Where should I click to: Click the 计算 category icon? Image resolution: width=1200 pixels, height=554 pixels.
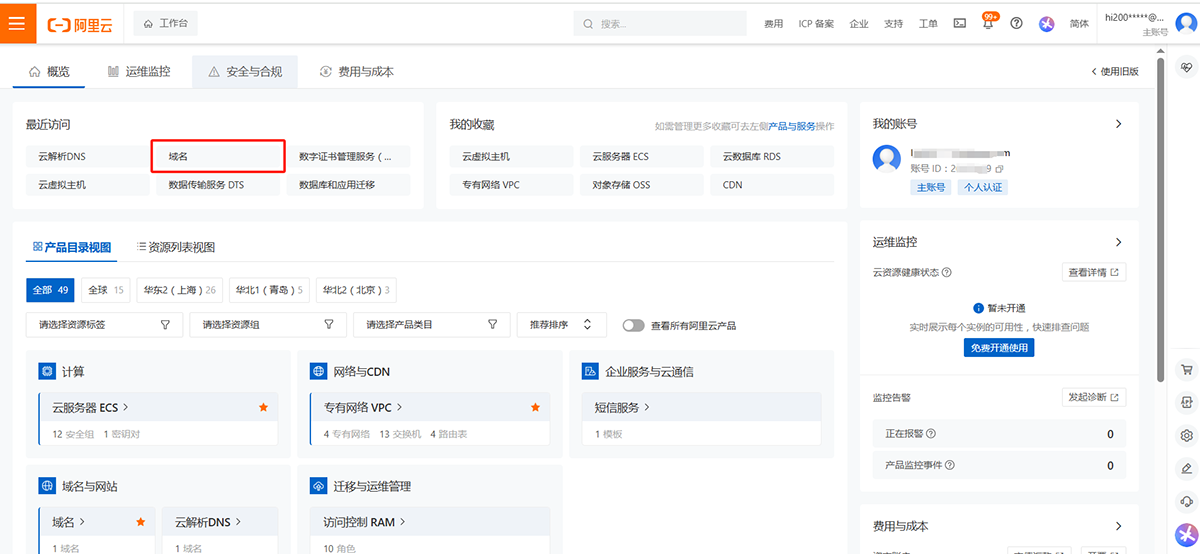(x=46, y=371)
